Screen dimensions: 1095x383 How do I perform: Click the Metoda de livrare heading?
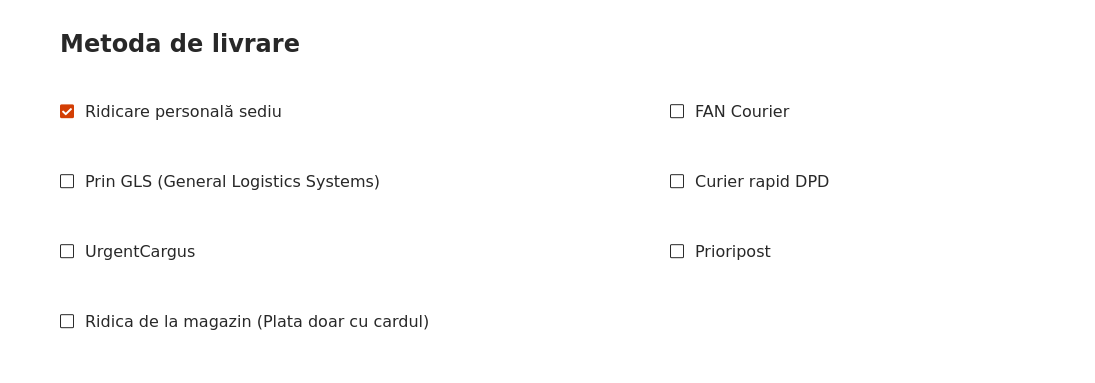(x=179, y=44)
